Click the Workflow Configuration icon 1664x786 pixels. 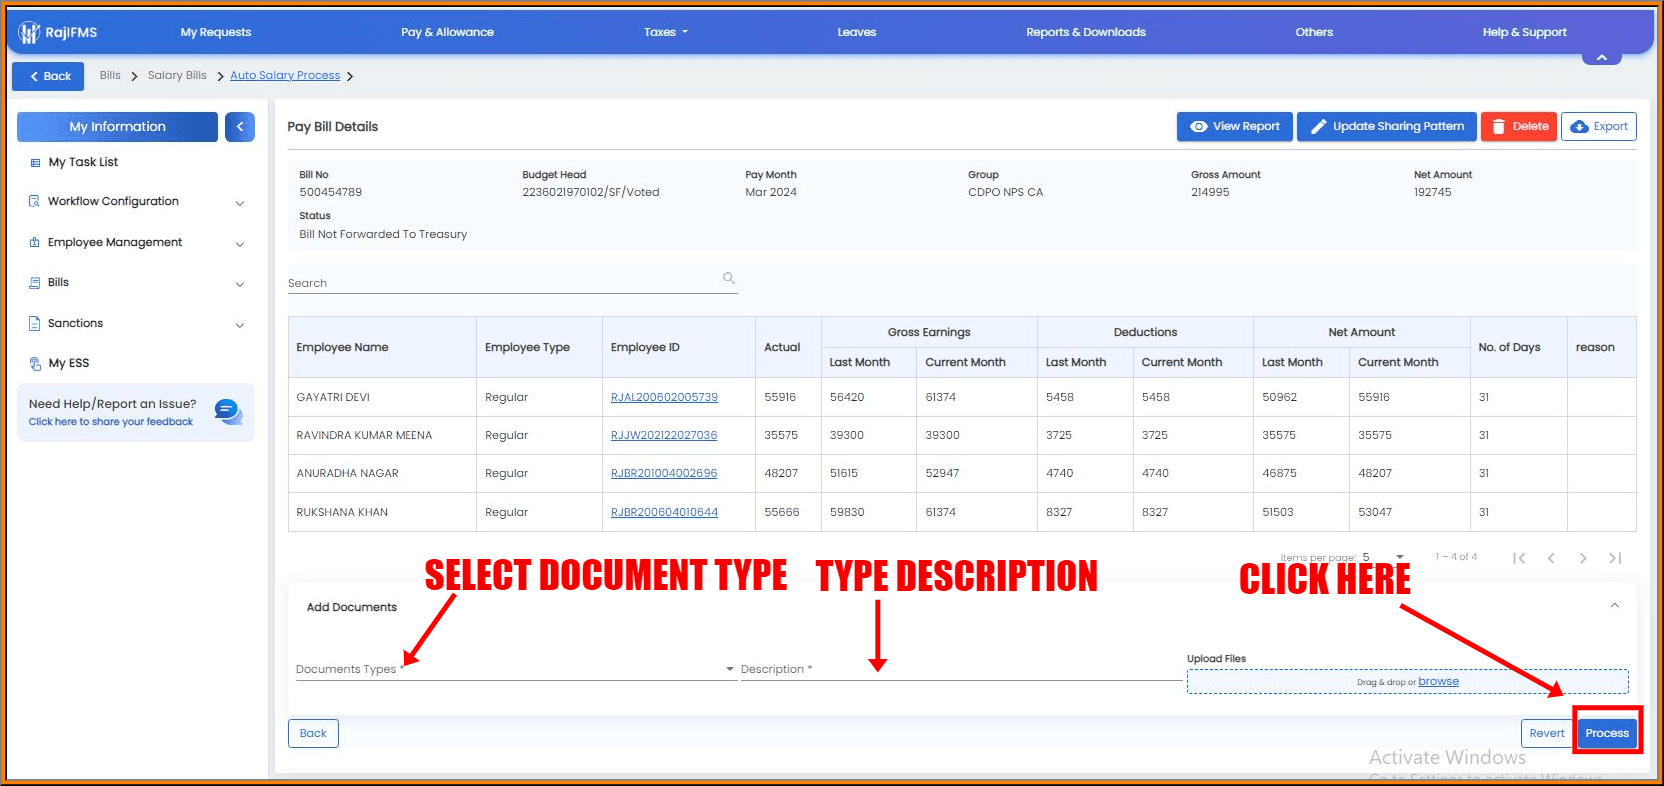[35, 201]
